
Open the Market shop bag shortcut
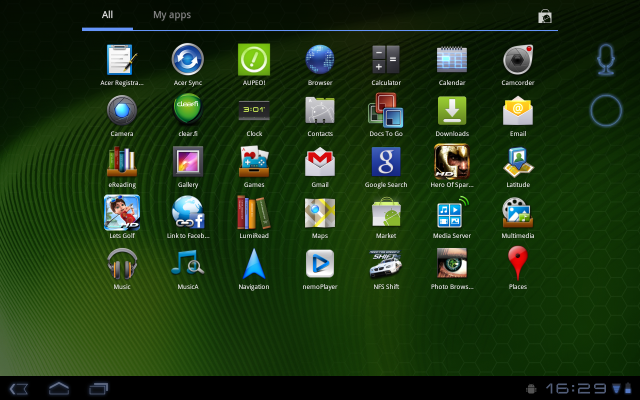(x=545, y=16)
